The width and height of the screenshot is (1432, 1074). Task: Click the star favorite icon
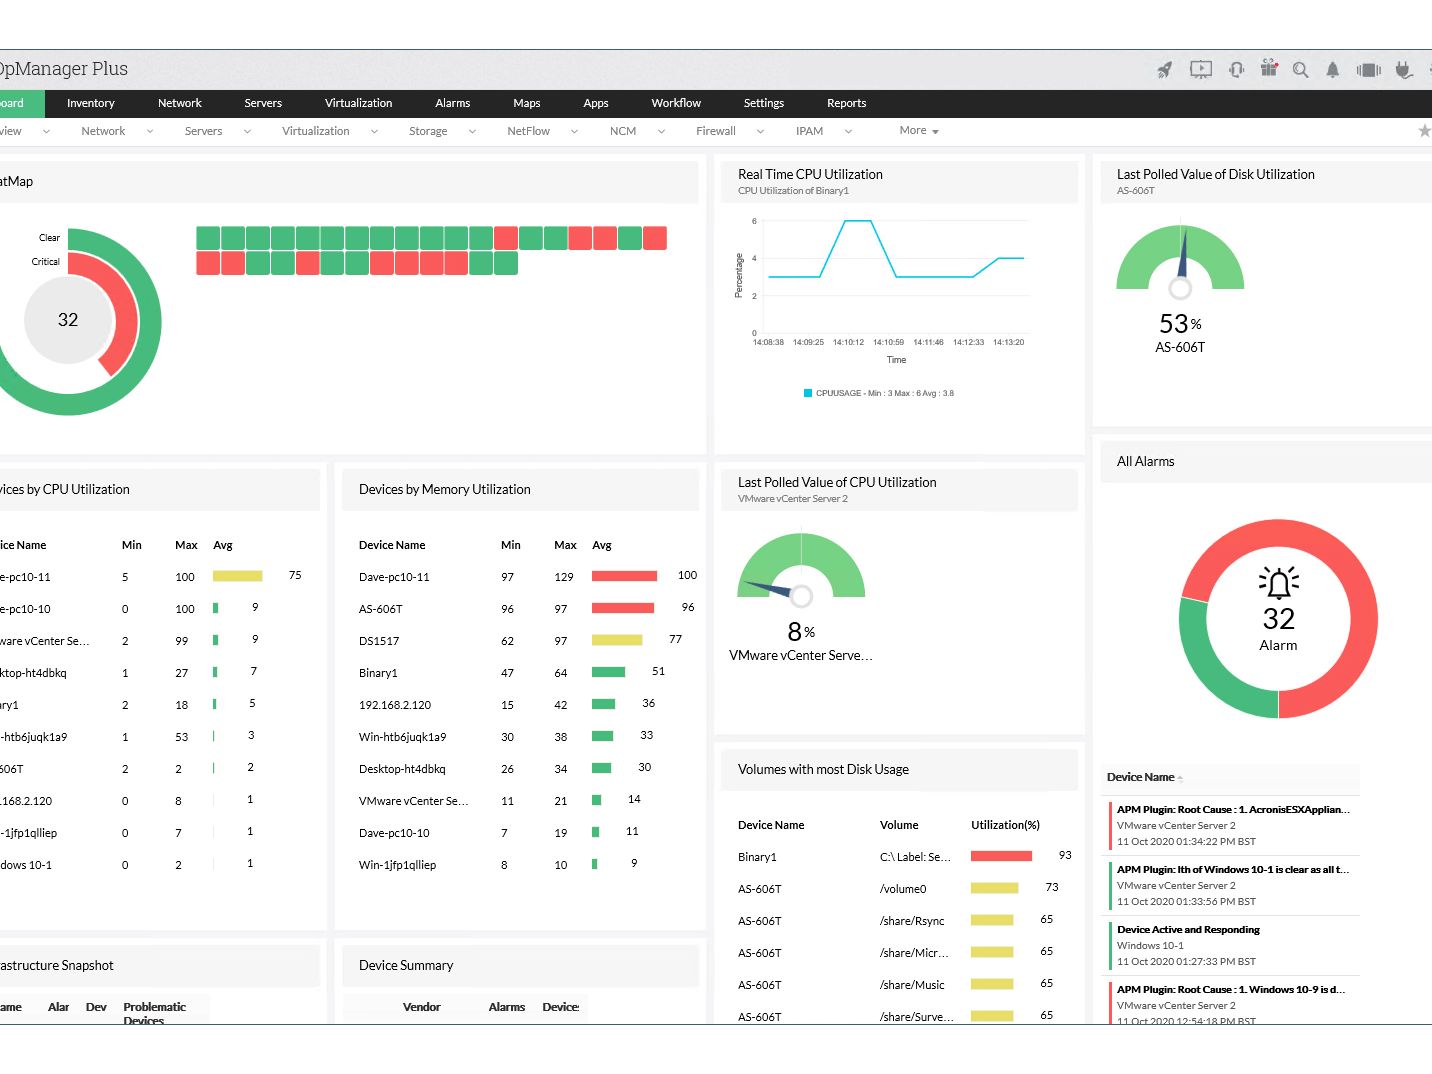pos(1424,131)
